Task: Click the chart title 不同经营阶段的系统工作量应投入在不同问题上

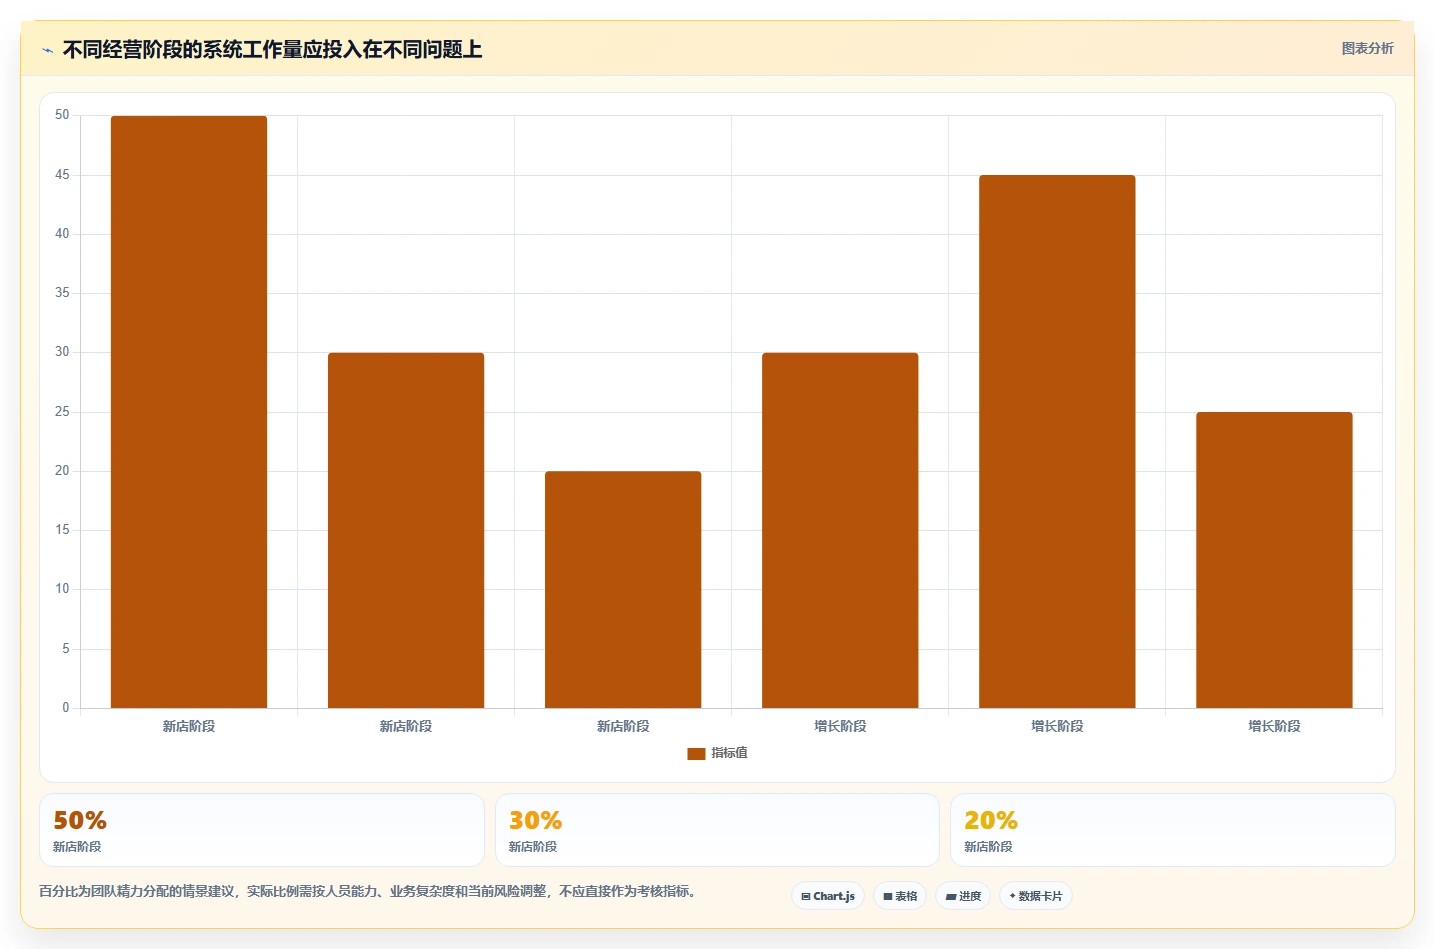Action: 272,49
